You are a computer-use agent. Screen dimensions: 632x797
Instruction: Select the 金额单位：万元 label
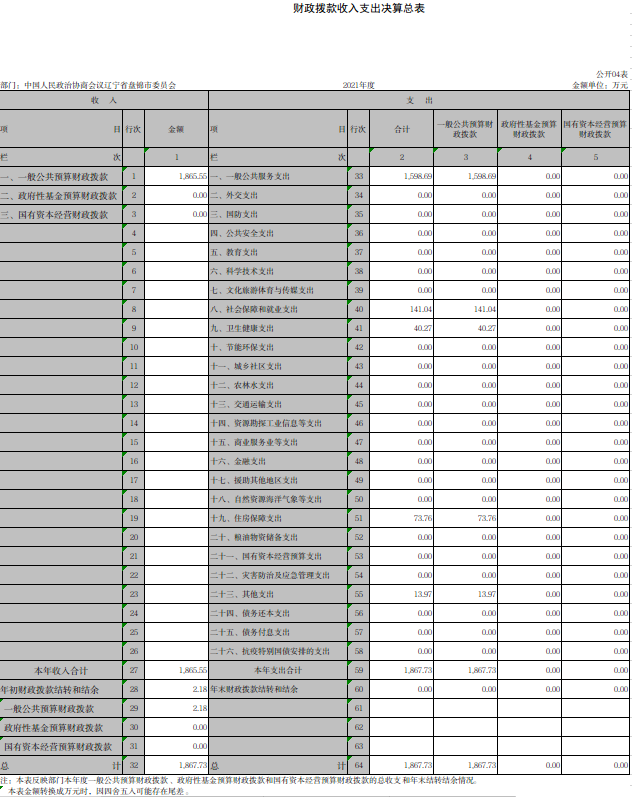(x=600, y=85)
